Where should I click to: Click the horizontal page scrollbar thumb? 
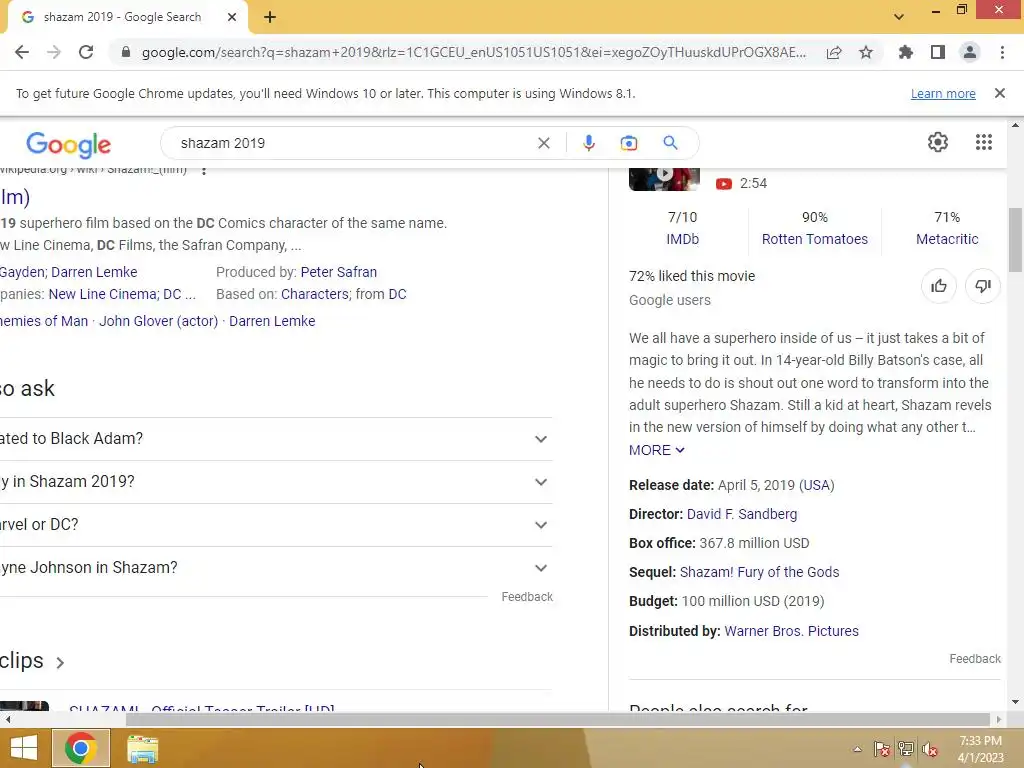pos(557,719)
